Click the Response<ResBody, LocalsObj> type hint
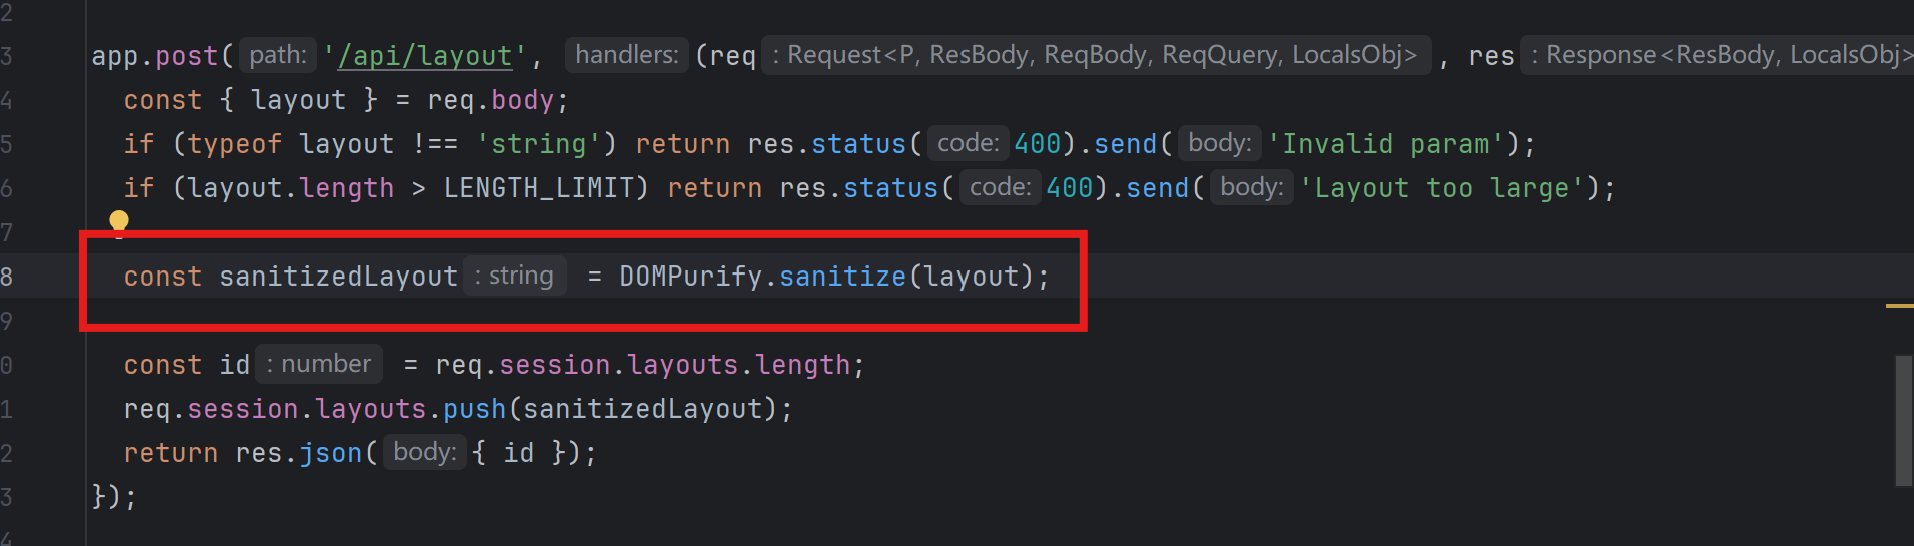This screenshot has width=1914, height=546. tap(1718, 55)
